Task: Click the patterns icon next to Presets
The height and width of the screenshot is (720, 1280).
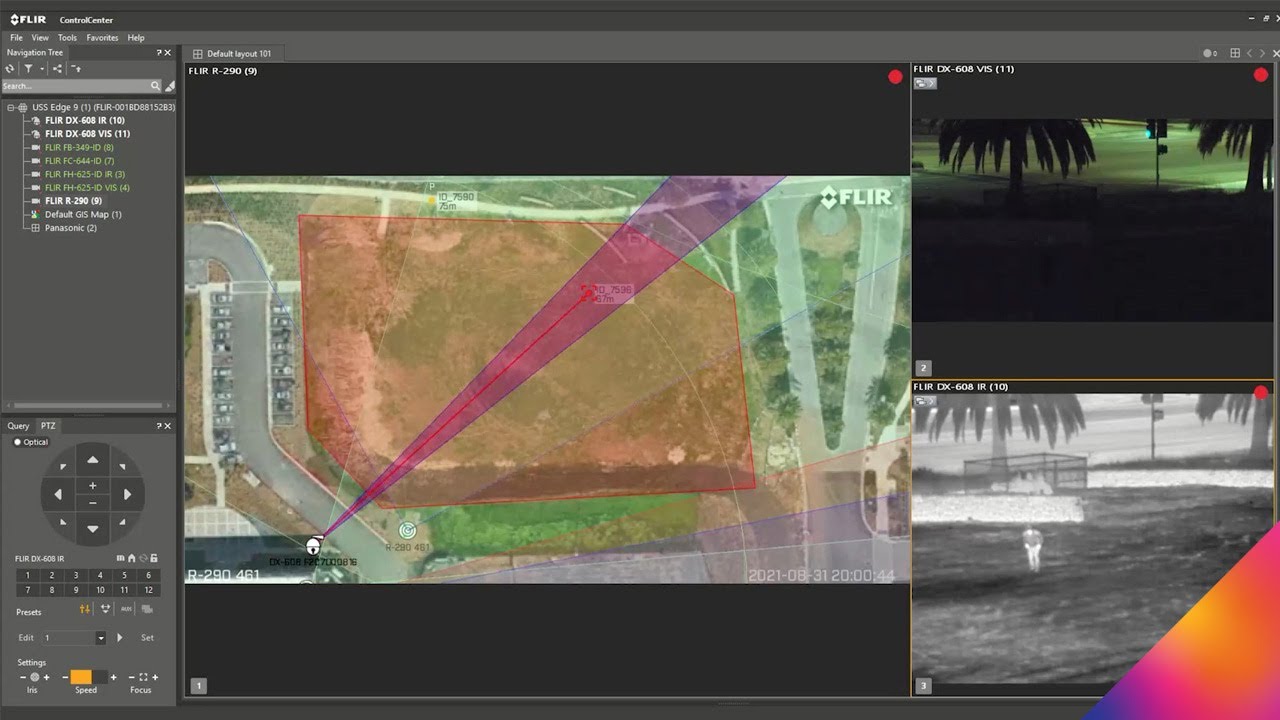Action: [105, 609]
